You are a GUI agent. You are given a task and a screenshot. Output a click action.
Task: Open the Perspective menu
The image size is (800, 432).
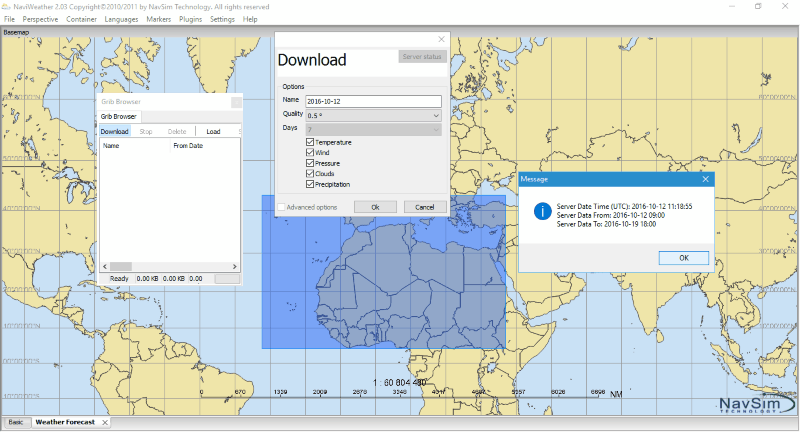pyautogui.click(x=40, y=19)
